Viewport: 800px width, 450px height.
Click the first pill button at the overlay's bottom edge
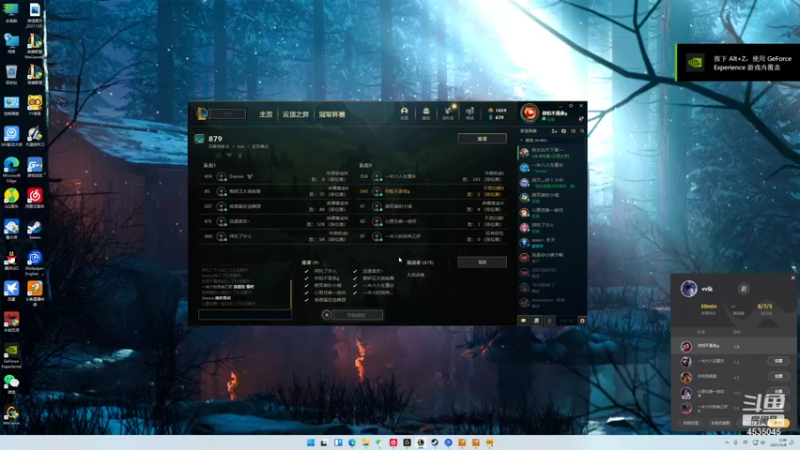pyautogui.click(x=691, y=423)
